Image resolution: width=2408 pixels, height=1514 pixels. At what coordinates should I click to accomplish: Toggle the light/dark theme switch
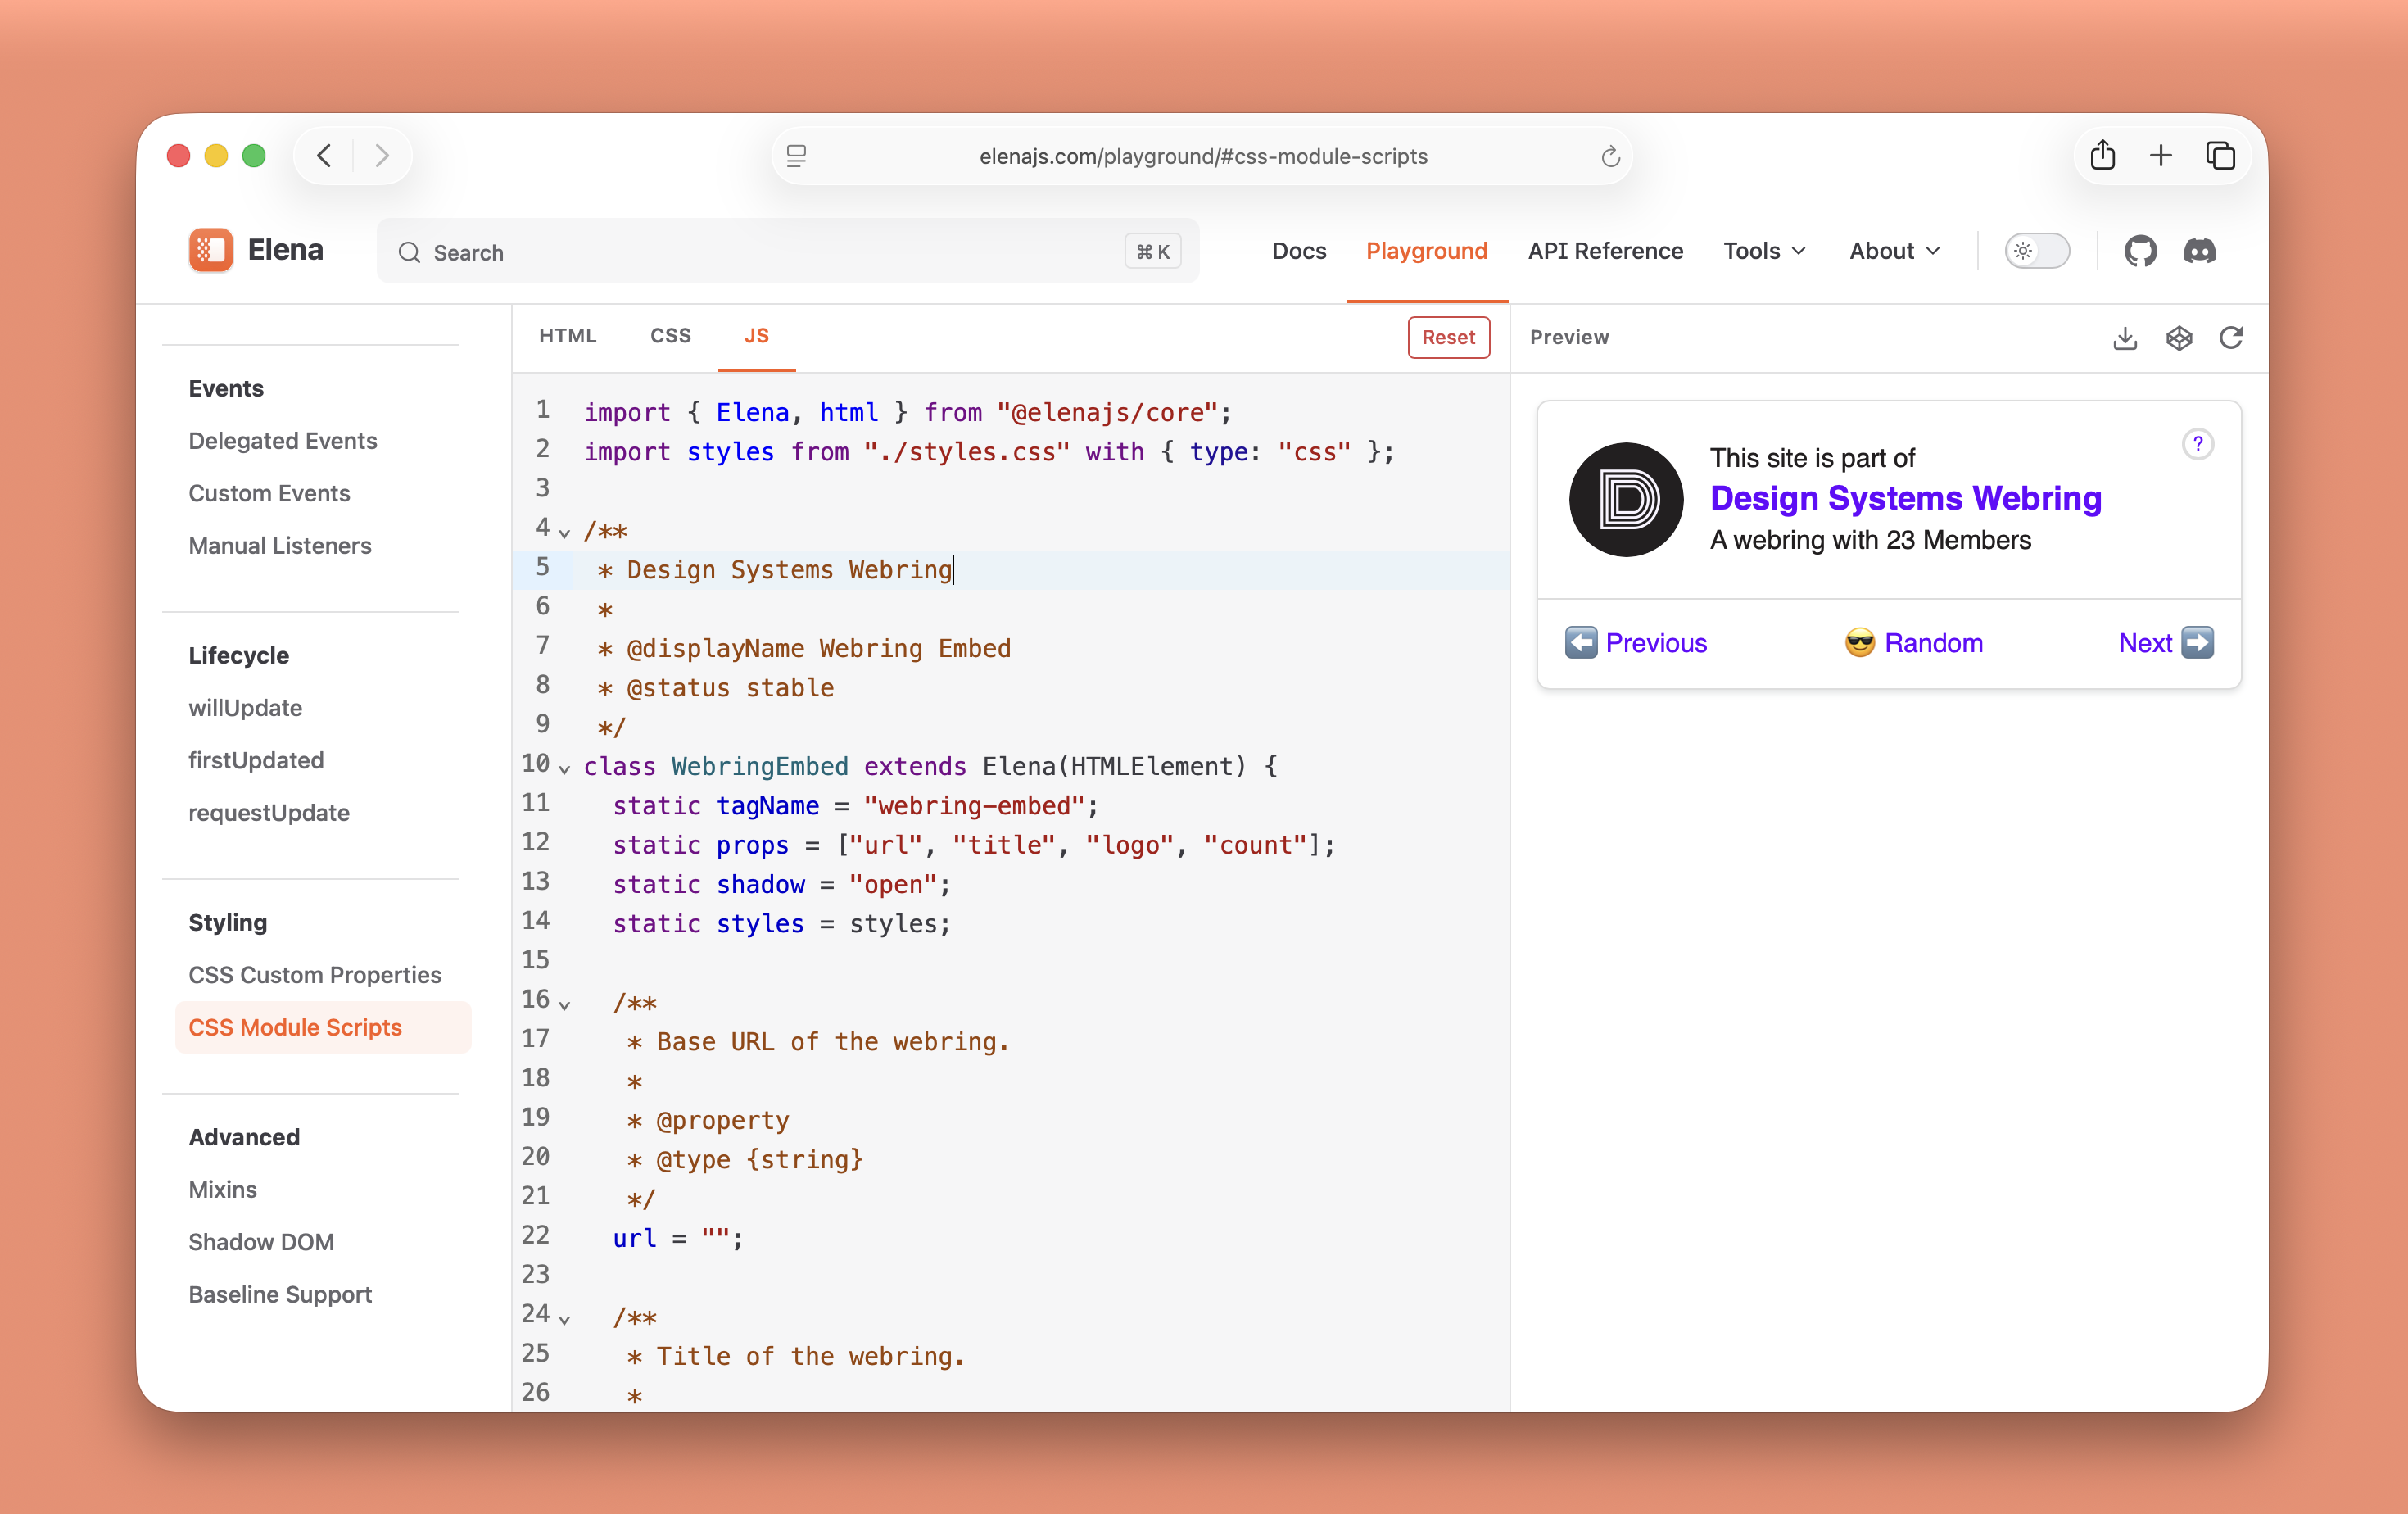(2036, 251)
